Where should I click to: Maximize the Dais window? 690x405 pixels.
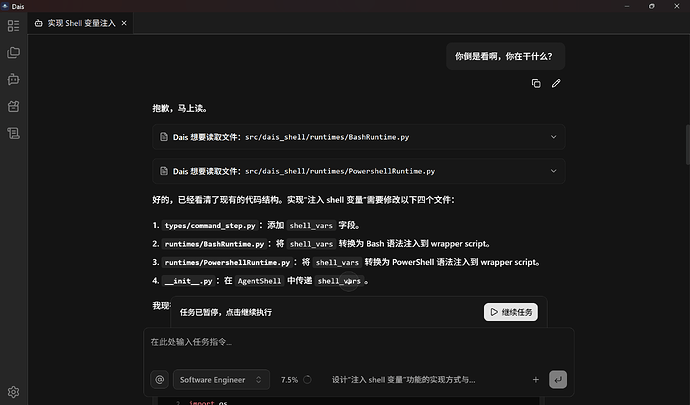pos(652,6)
